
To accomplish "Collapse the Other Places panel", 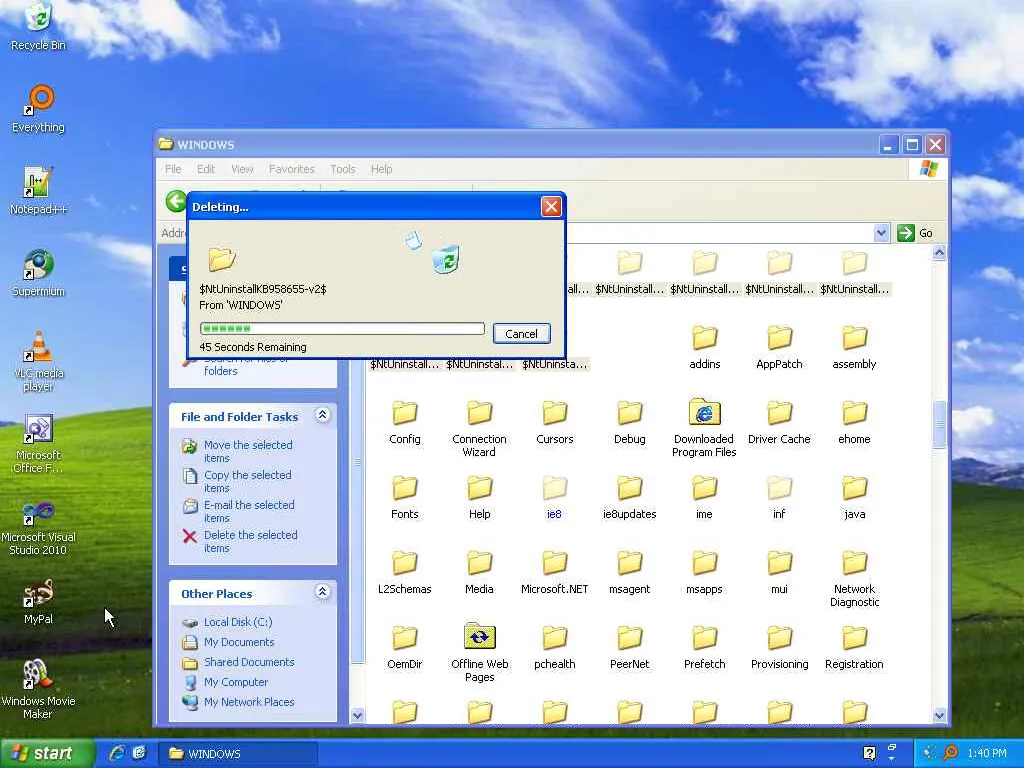I will pyautogui.click(x=323, y=592).
